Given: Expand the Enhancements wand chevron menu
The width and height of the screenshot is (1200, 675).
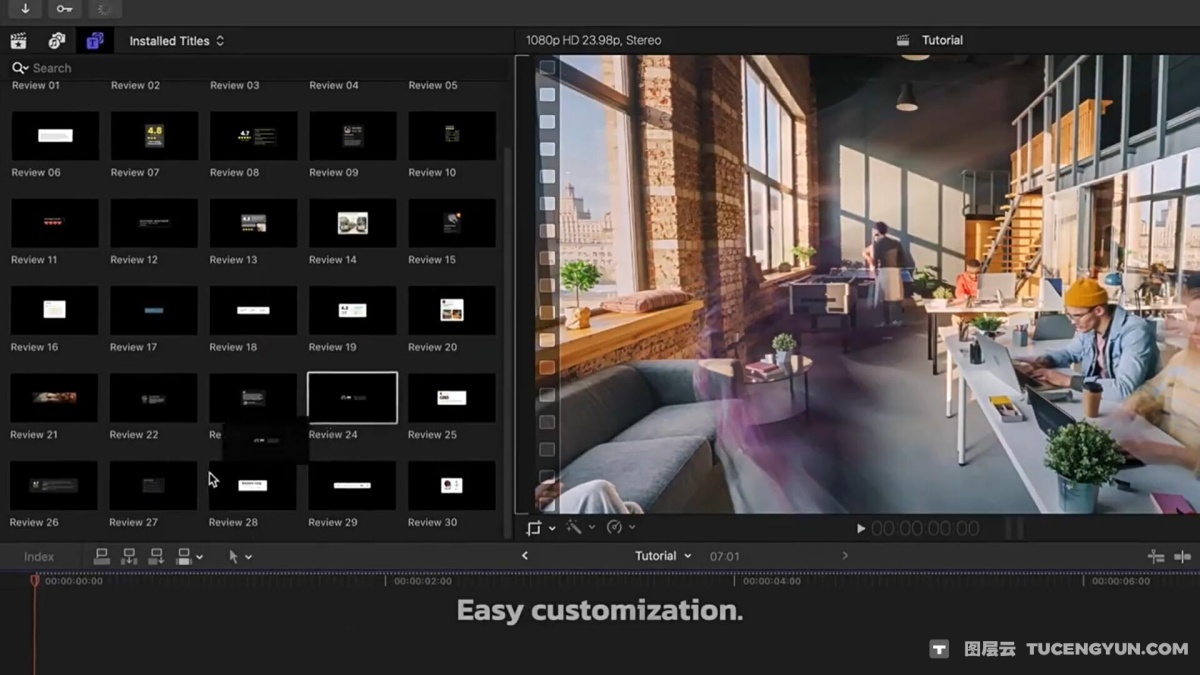Looking at the screenshot, I should pyautogui.click(x=592, y=528).
